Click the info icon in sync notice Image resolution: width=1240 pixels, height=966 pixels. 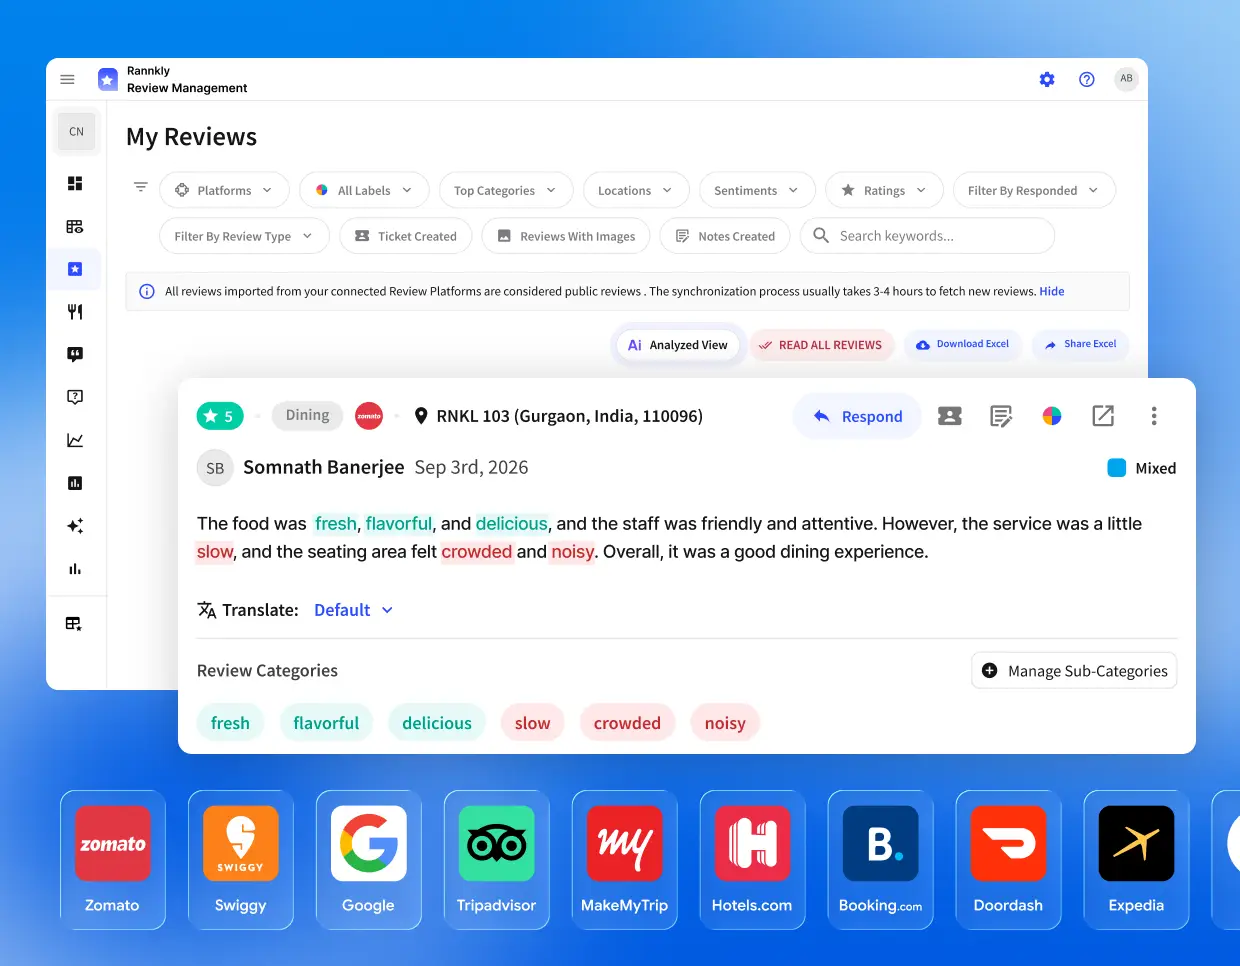click(x=147, y=292)
